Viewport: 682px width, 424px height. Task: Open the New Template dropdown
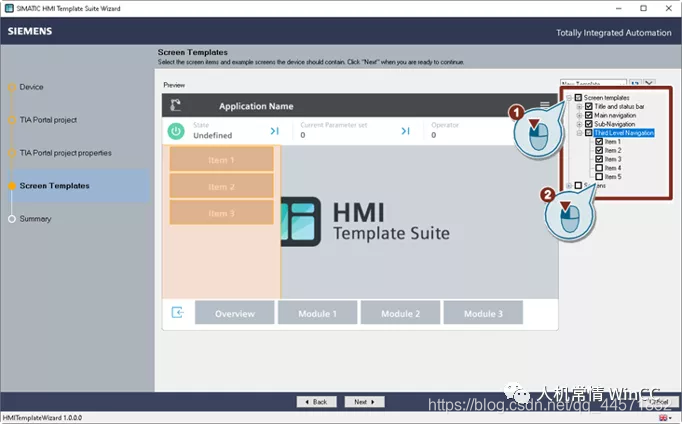(x=593, y=83)
